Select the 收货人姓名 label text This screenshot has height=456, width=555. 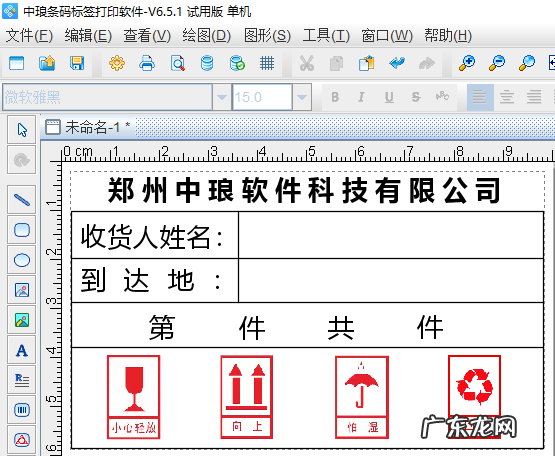coord(152,236)
